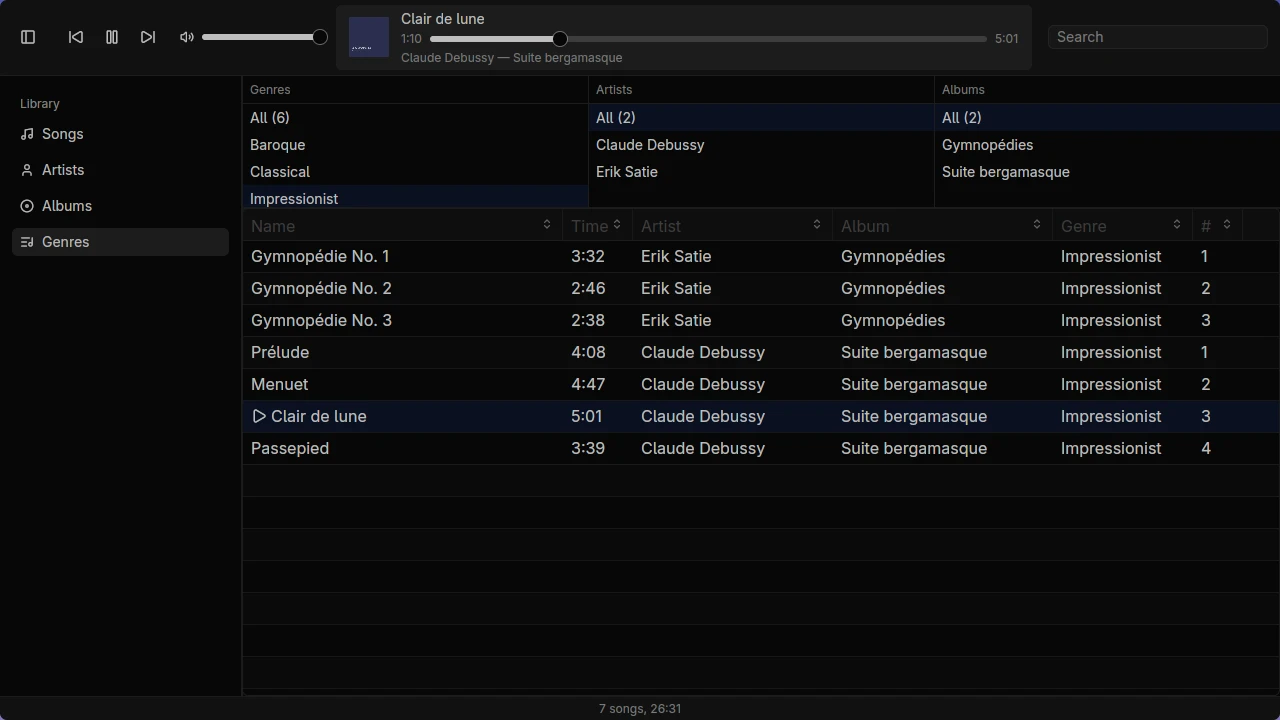Select All (6) in Genres
1280x720 pixels.
click(x=415, y=118)
